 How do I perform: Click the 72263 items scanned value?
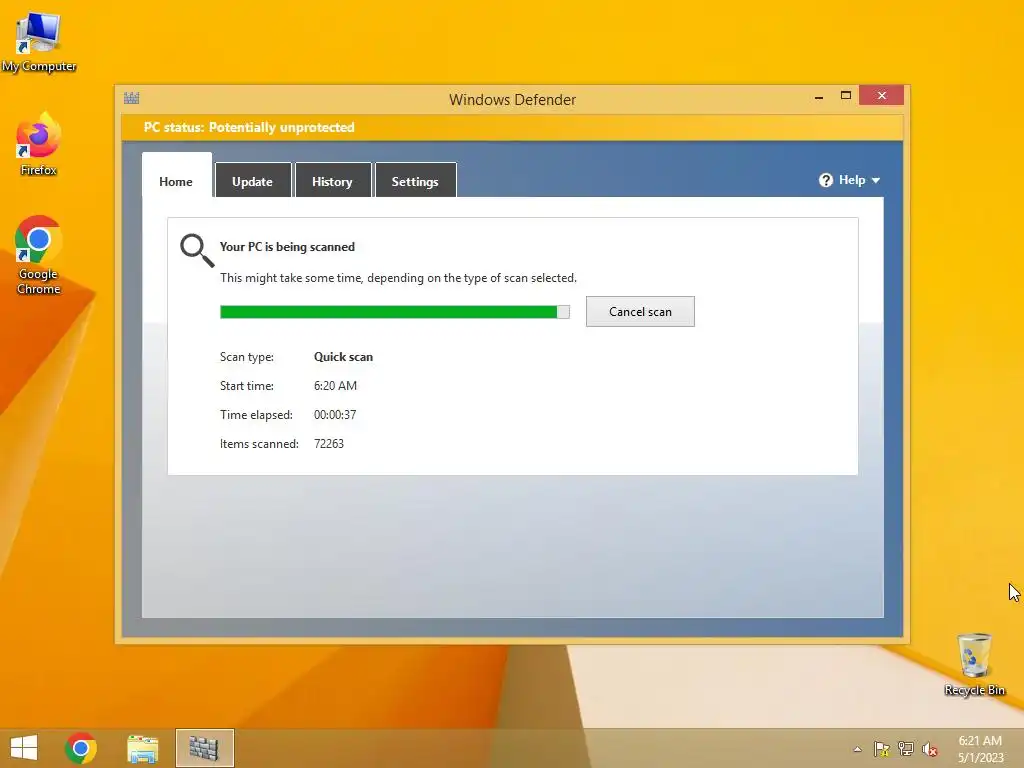click(328, 443)
